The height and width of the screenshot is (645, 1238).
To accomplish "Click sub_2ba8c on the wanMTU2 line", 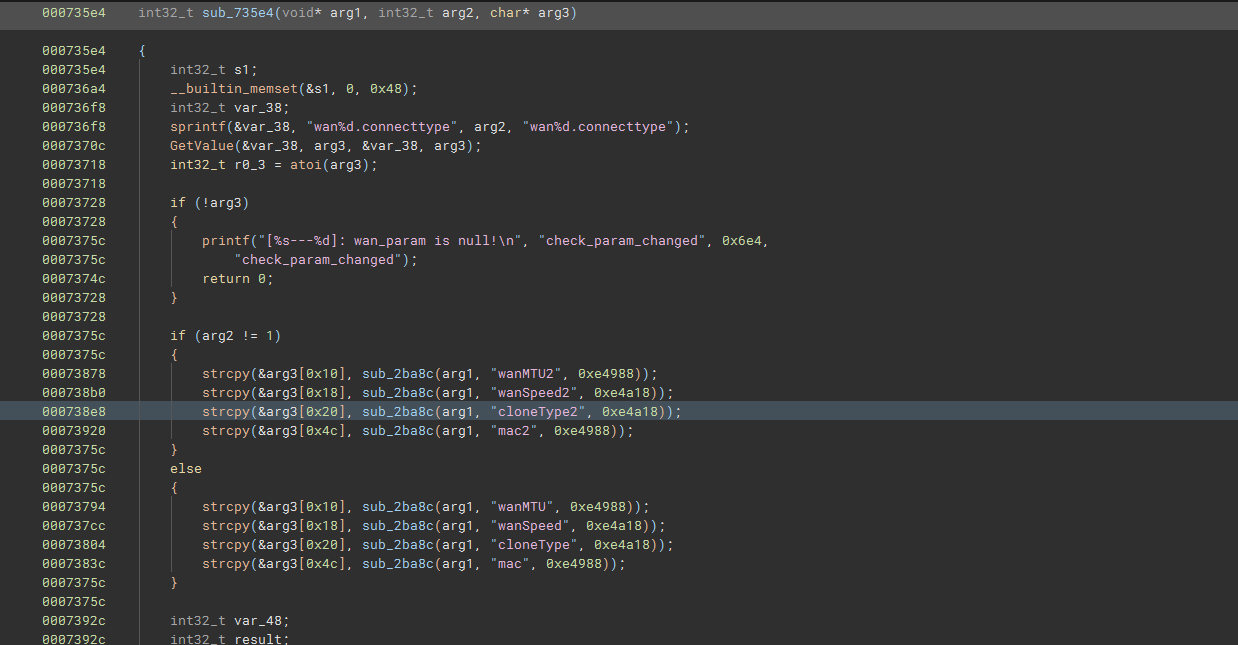I will point(398,373).
